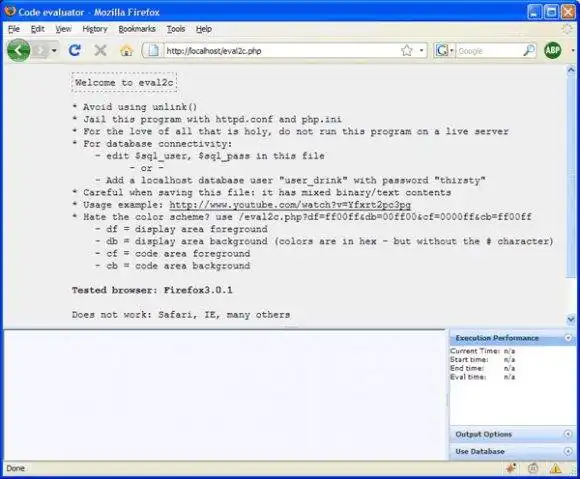Viewport: 580px width, 479px height.
Task: Click the scrollbar down arrow of display area
Action: pyautogui.click(x=571, y=318)
